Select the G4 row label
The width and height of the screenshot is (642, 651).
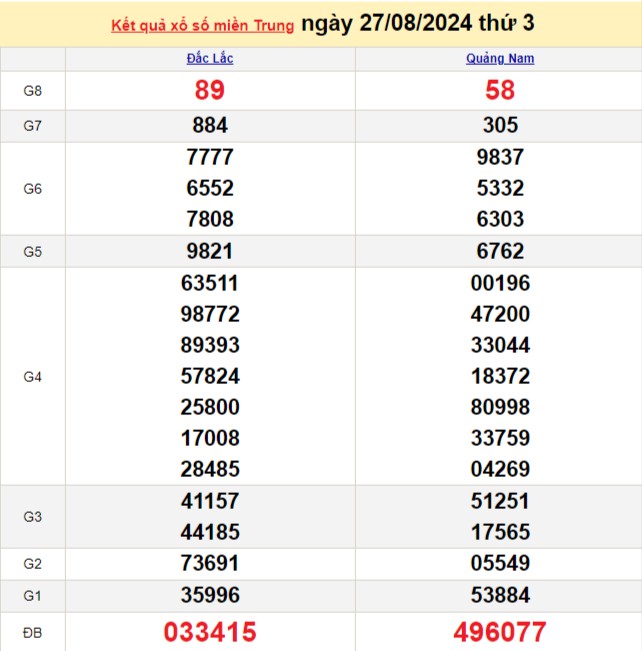coord(32,377)
